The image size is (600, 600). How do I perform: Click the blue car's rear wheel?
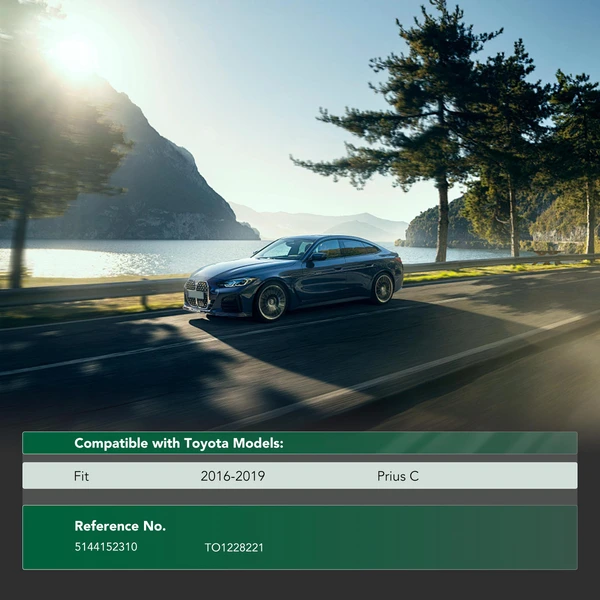pos(383,288)
